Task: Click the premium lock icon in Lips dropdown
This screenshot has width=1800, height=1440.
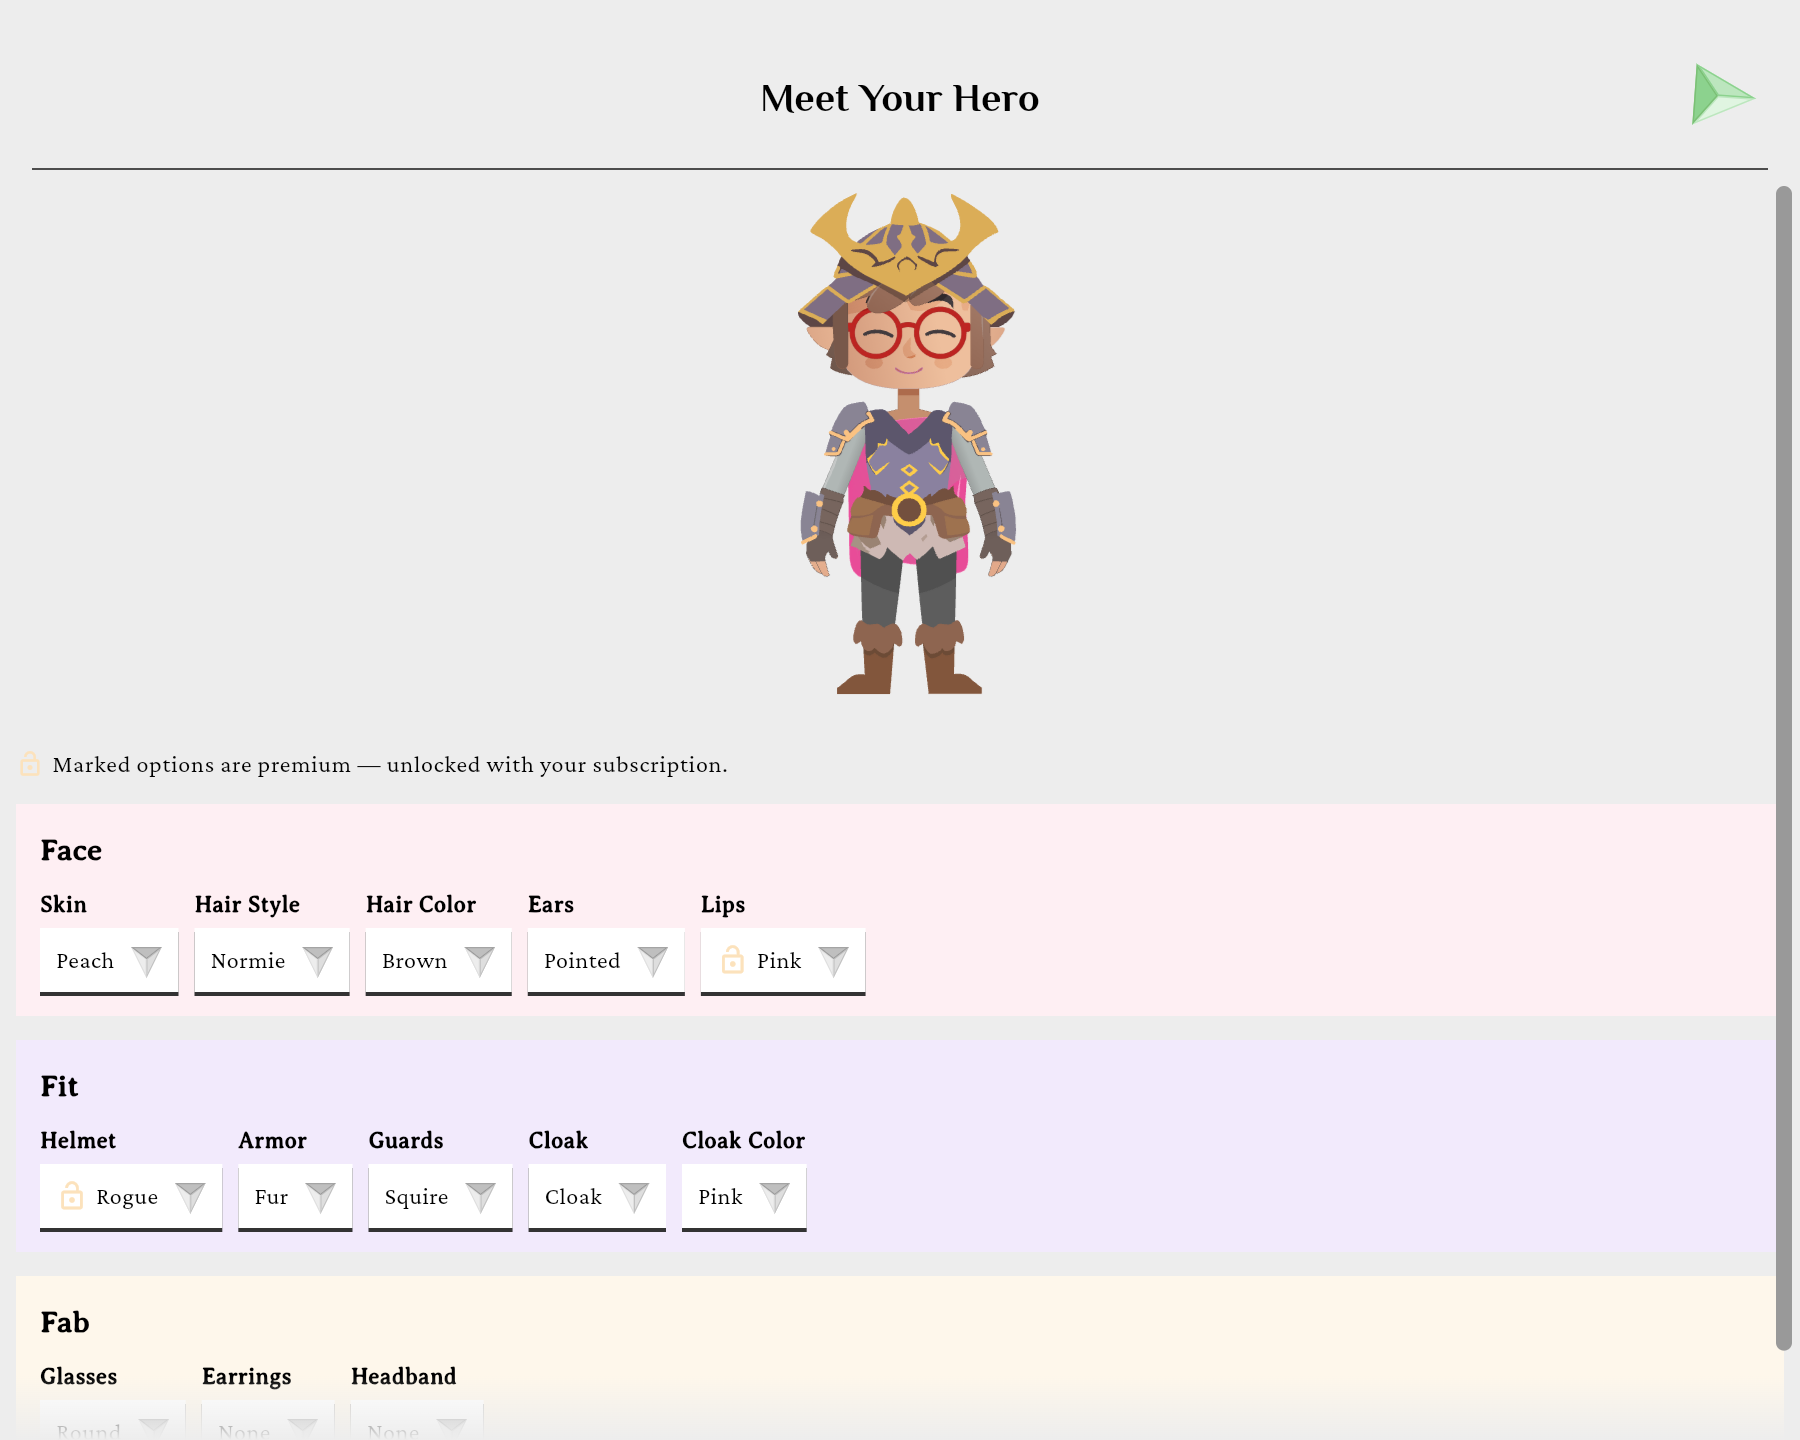Action: (x=733, y=960)
